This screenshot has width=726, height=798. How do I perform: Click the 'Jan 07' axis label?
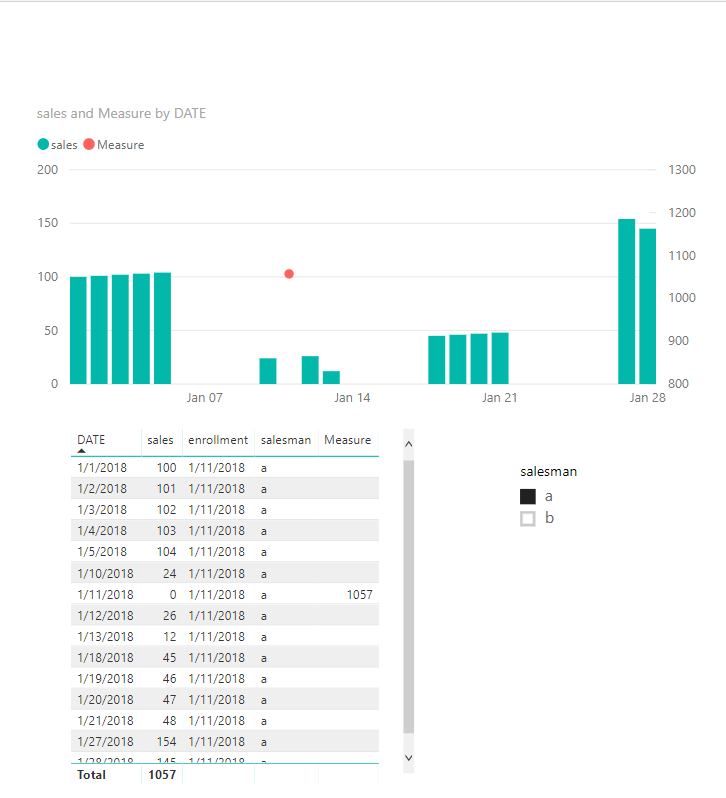click(x=205, y=397)
